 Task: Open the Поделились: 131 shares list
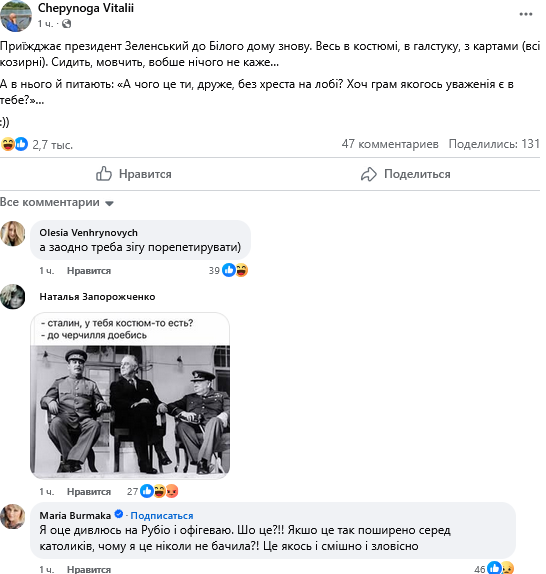(x=494, y=144)
